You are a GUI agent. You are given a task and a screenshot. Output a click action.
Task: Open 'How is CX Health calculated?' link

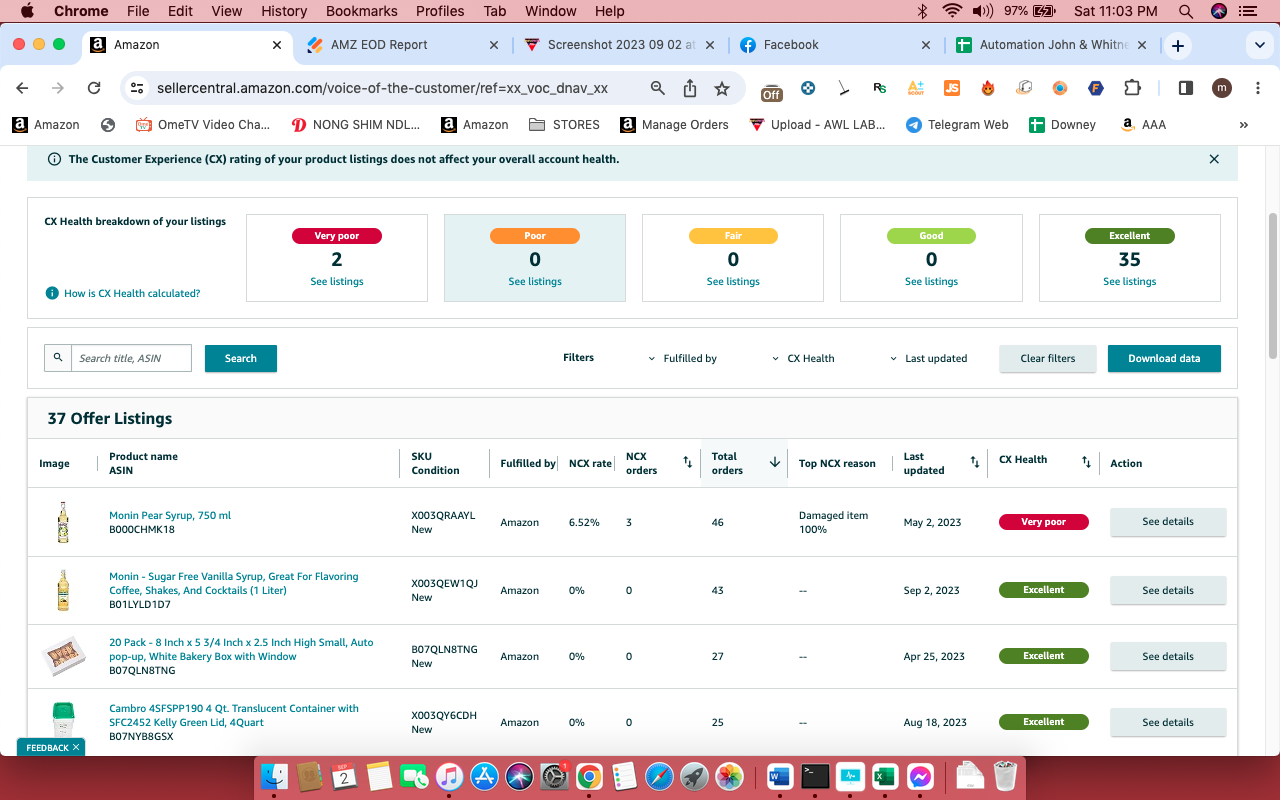(x=132, y=294)
